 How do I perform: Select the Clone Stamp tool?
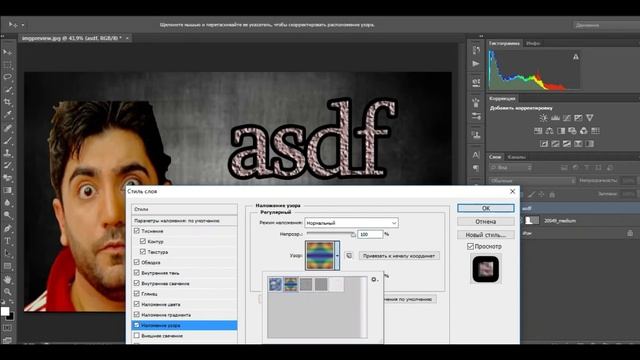pos(7,153)
